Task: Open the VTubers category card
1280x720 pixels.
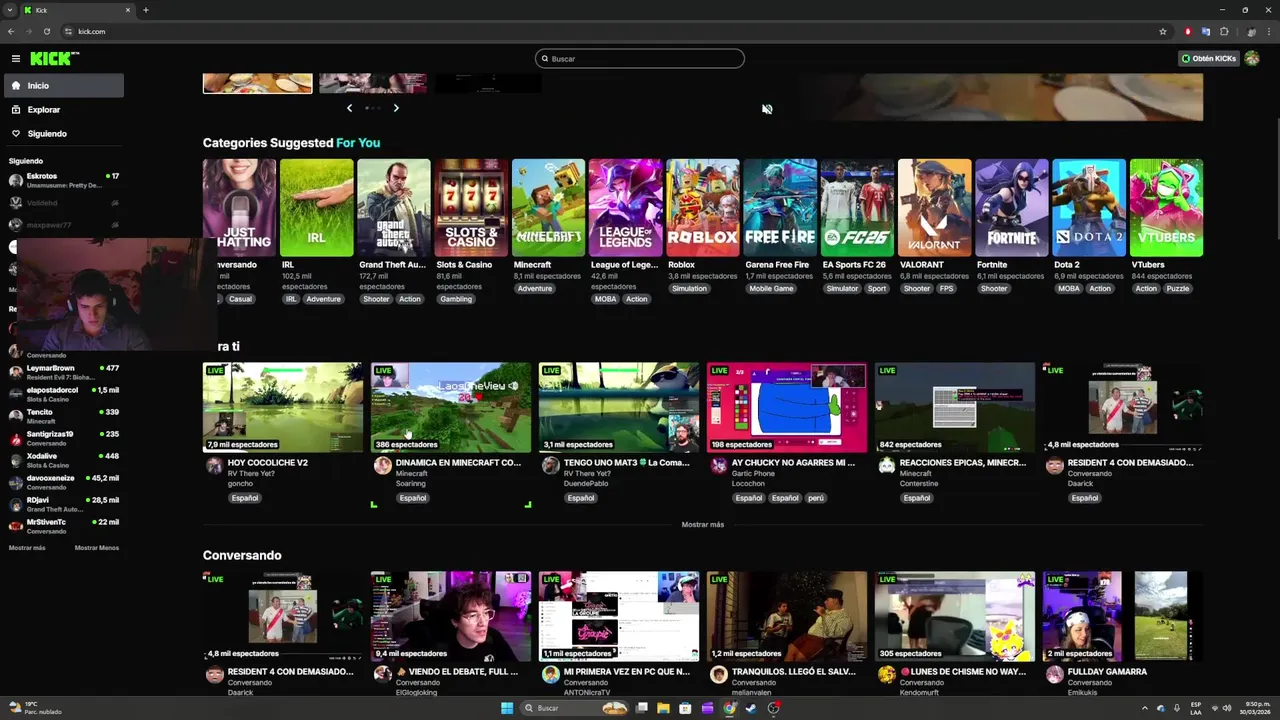Action: coord(1166,208)
